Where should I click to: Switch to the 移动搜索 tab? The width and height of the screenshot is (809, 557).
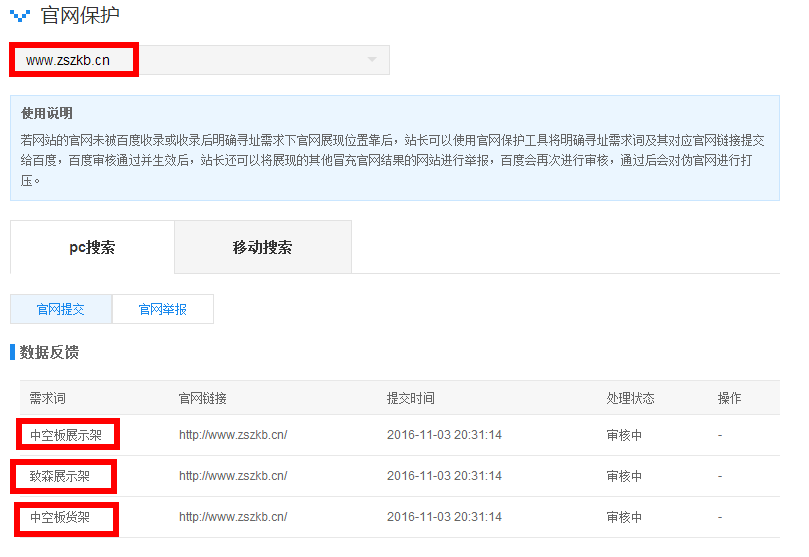[262, 247]
